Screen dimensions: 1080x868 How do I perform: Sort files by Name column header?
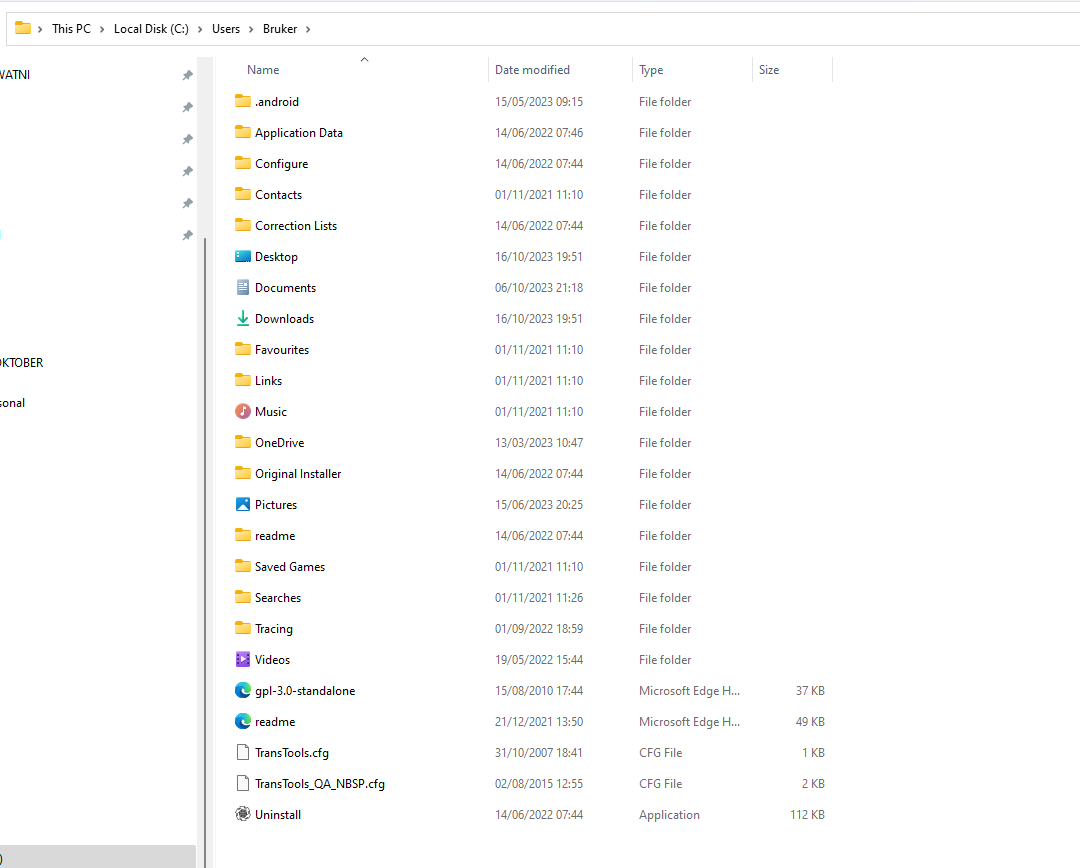click(x=264, y=70)
